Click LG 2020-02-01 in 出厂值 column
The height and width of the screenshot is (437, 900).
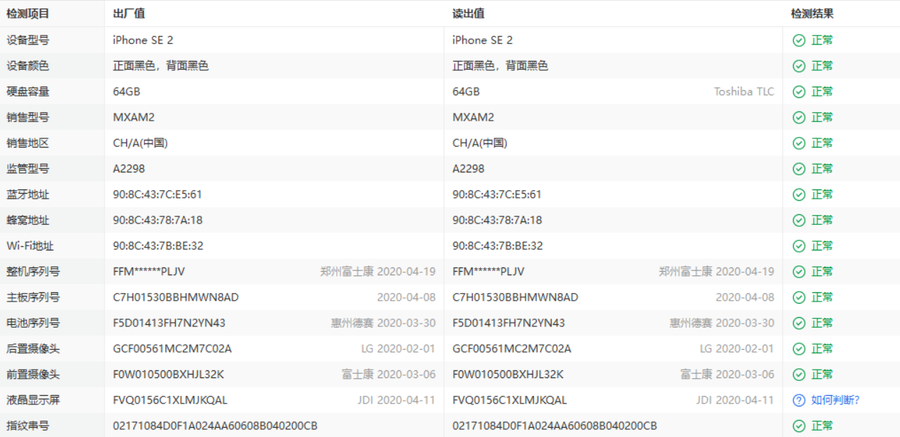[x=398, y=349]
